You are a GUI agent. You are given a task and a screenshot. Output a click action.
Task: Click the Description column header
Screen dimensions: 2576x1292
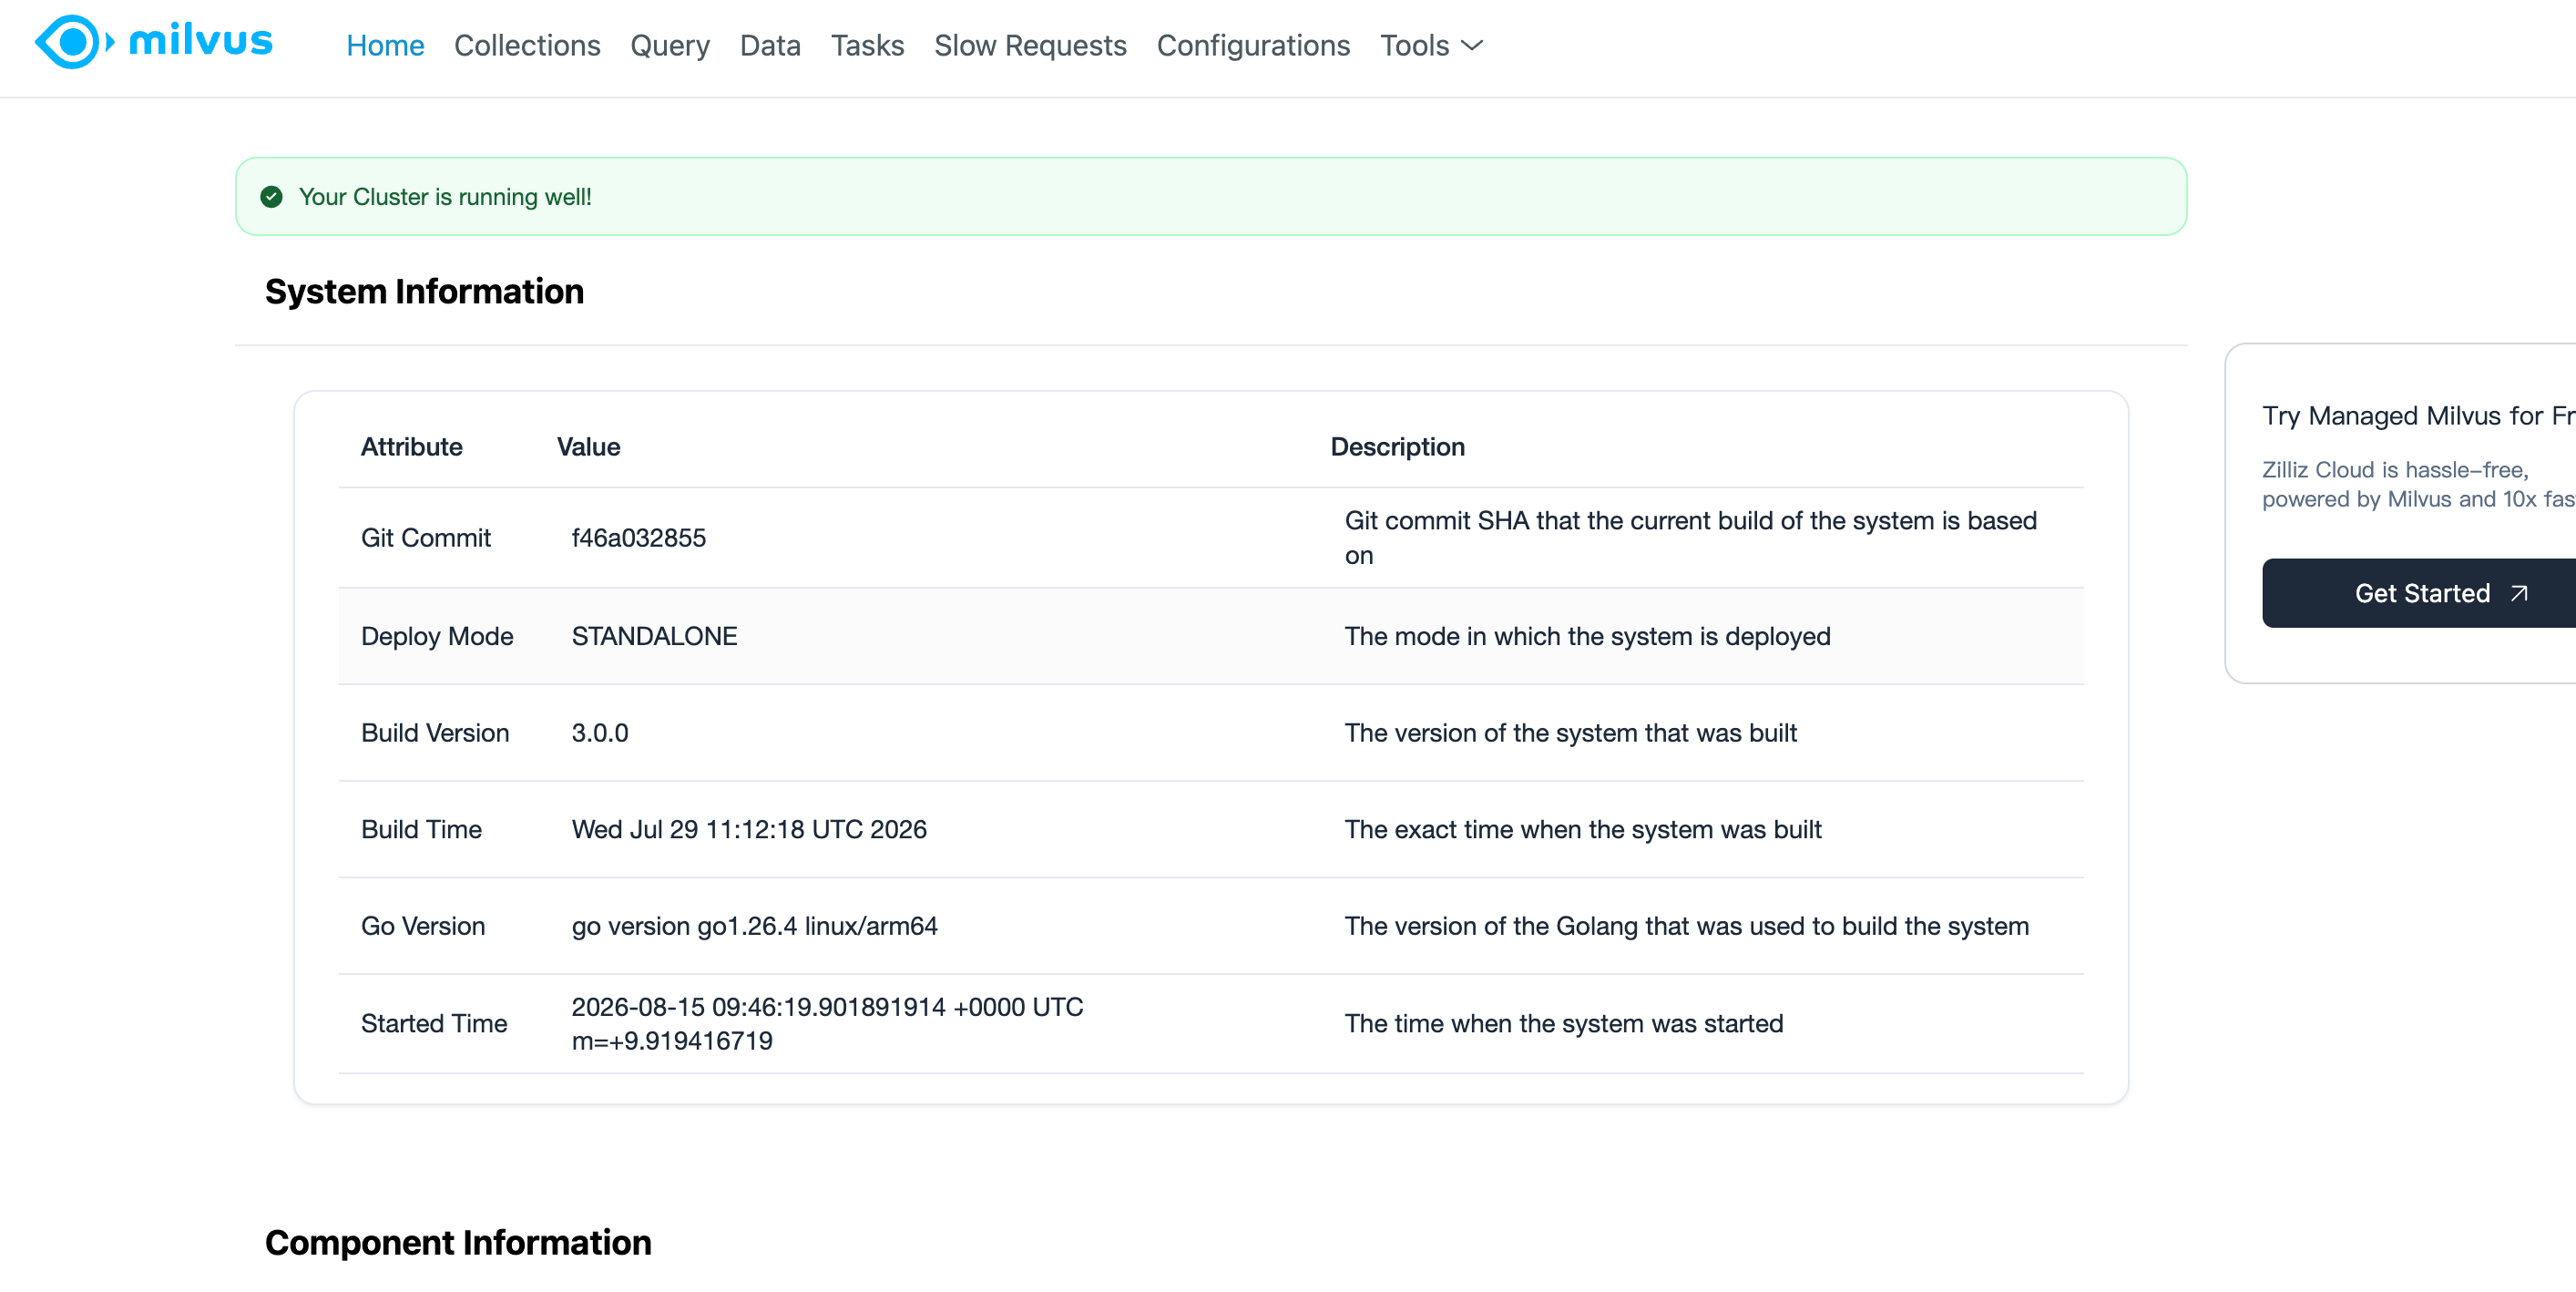coord(1397,447)
